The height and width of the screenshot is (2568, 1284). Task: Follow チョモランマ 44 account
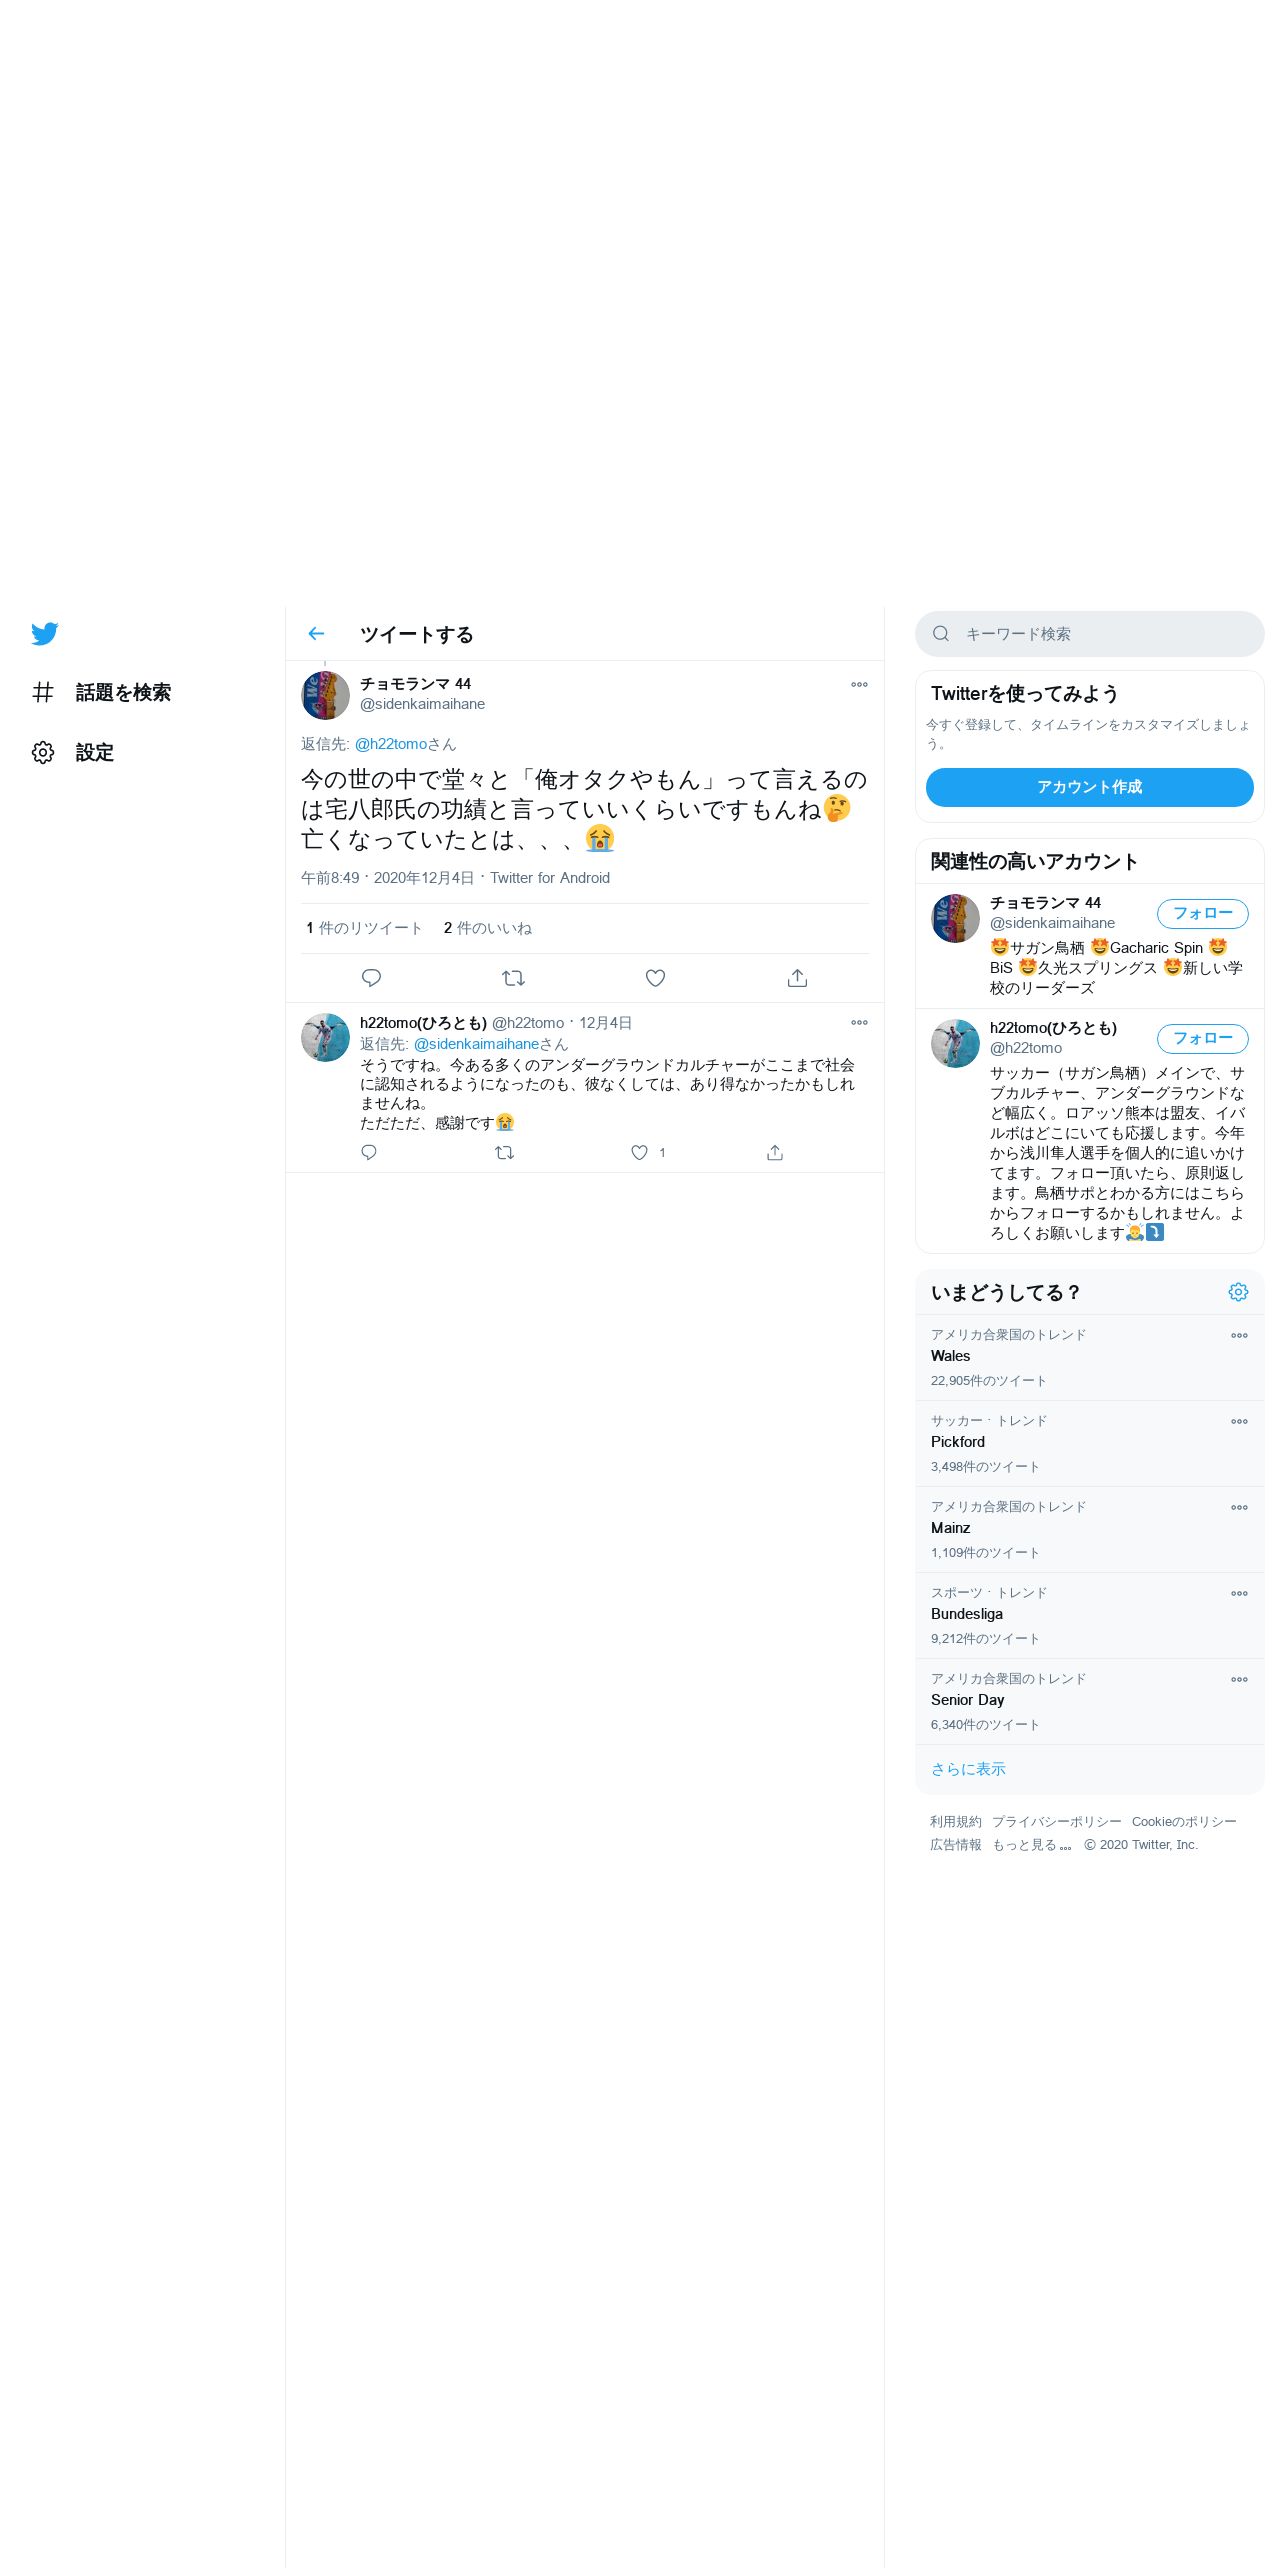(x=1202, y=913)
